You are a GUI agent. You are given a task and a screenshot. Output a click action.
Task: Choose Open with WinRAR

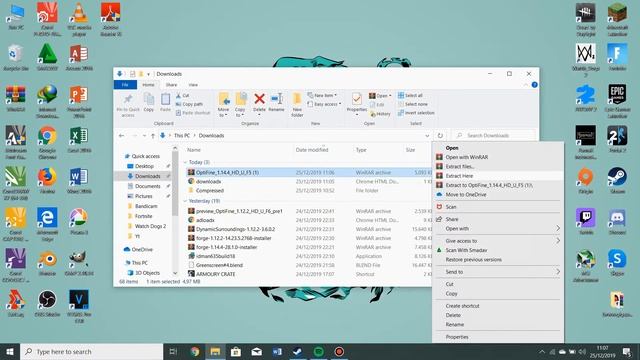coord(498,157)
